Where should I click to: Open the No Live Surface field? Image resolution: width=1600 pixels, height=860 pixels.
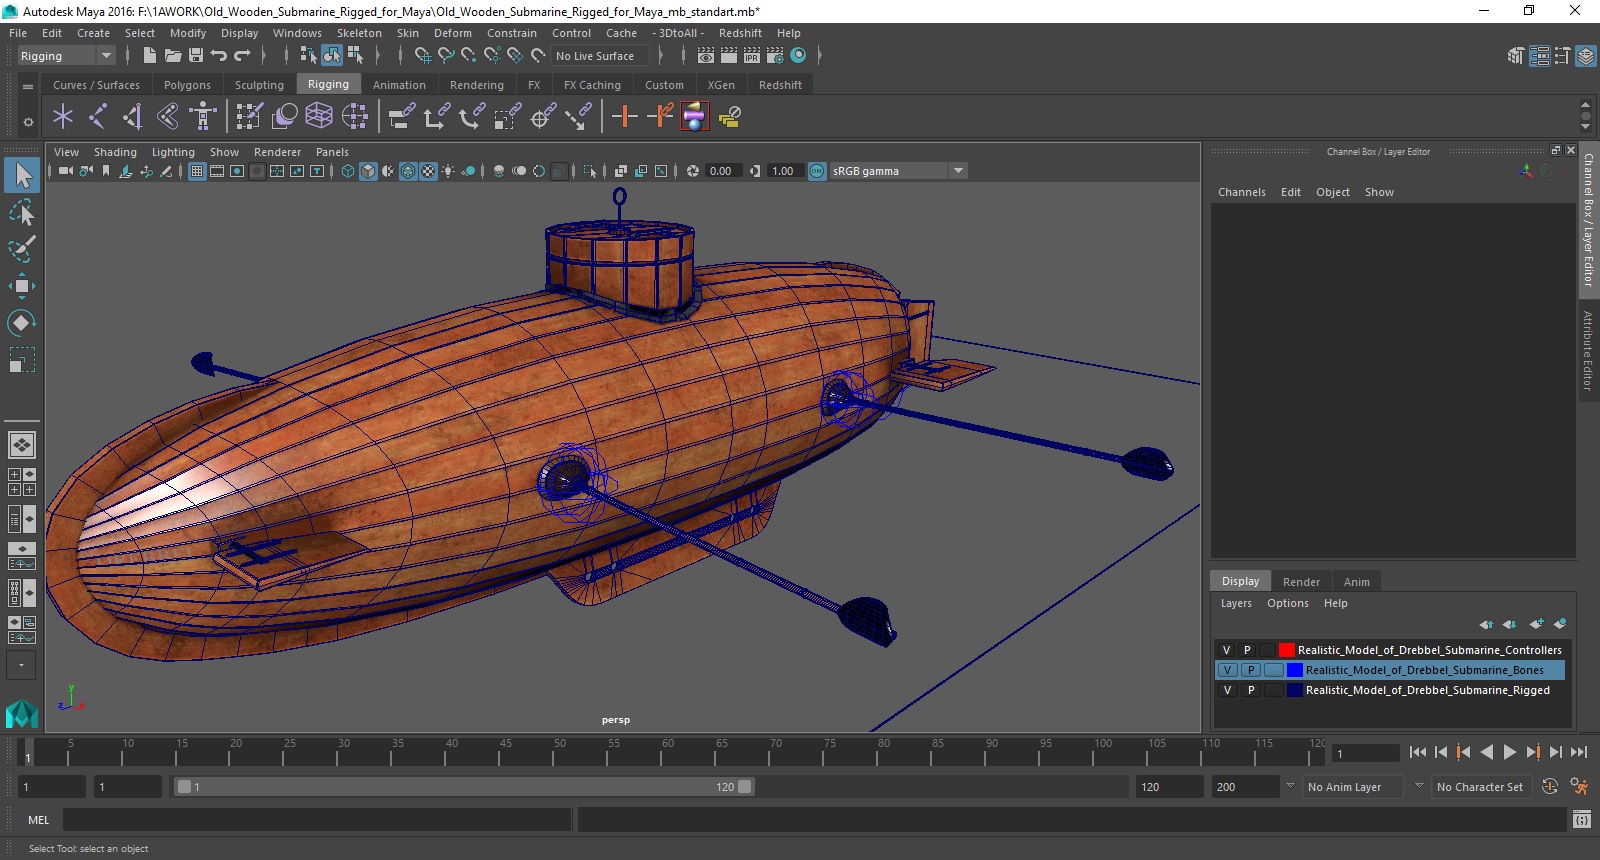click(x=600, y=56)
